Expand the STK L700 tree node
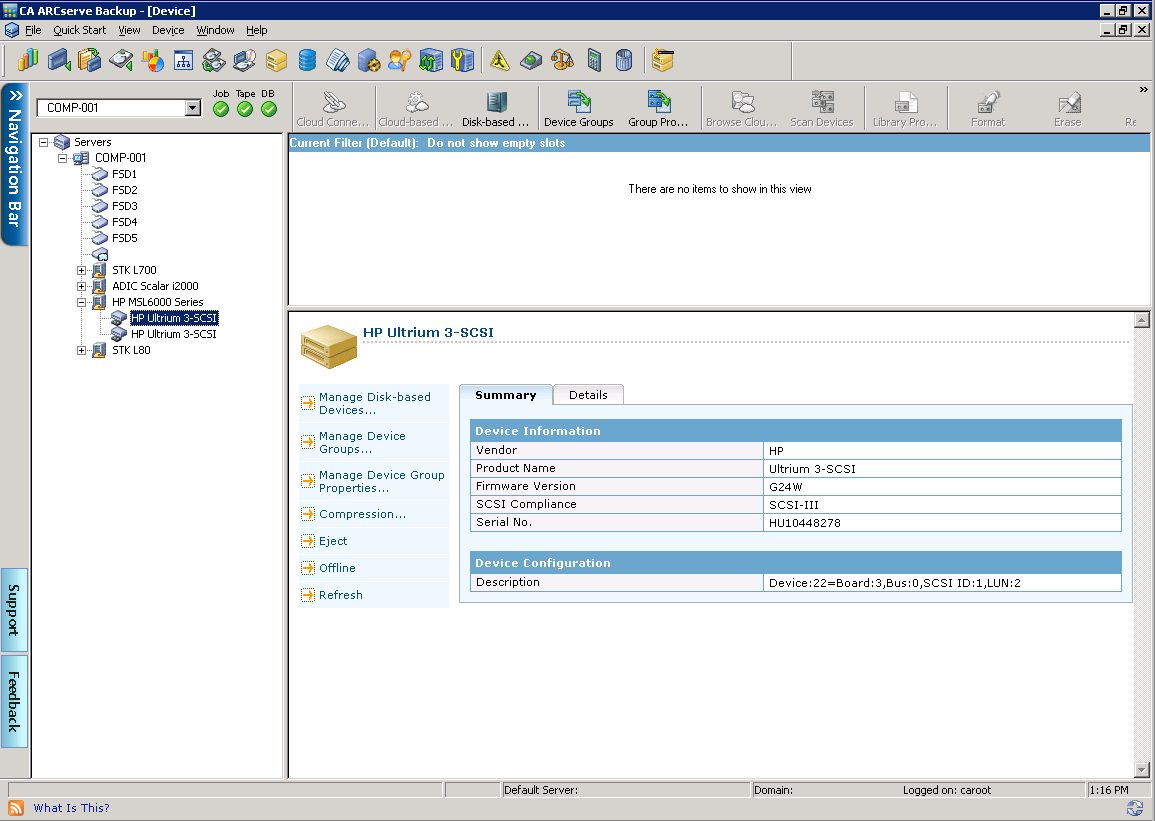1155x821 pixels. (x=82, y=269)
